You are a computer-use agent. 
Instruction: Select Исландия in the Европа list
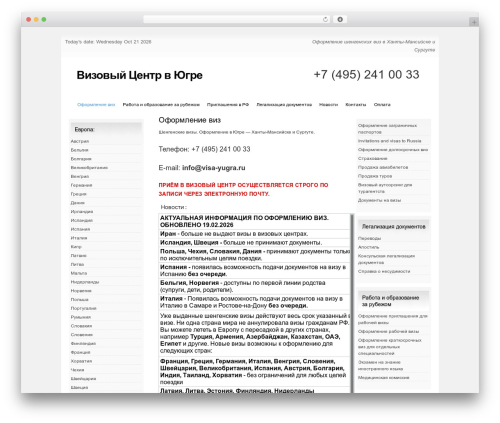click(x=82, y=220)
